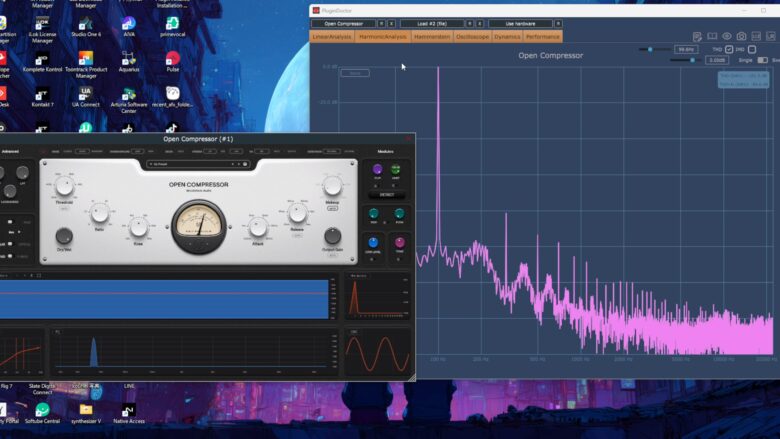
Task: Toggle the IMD checkbox
Action: [x=751, y=48]
